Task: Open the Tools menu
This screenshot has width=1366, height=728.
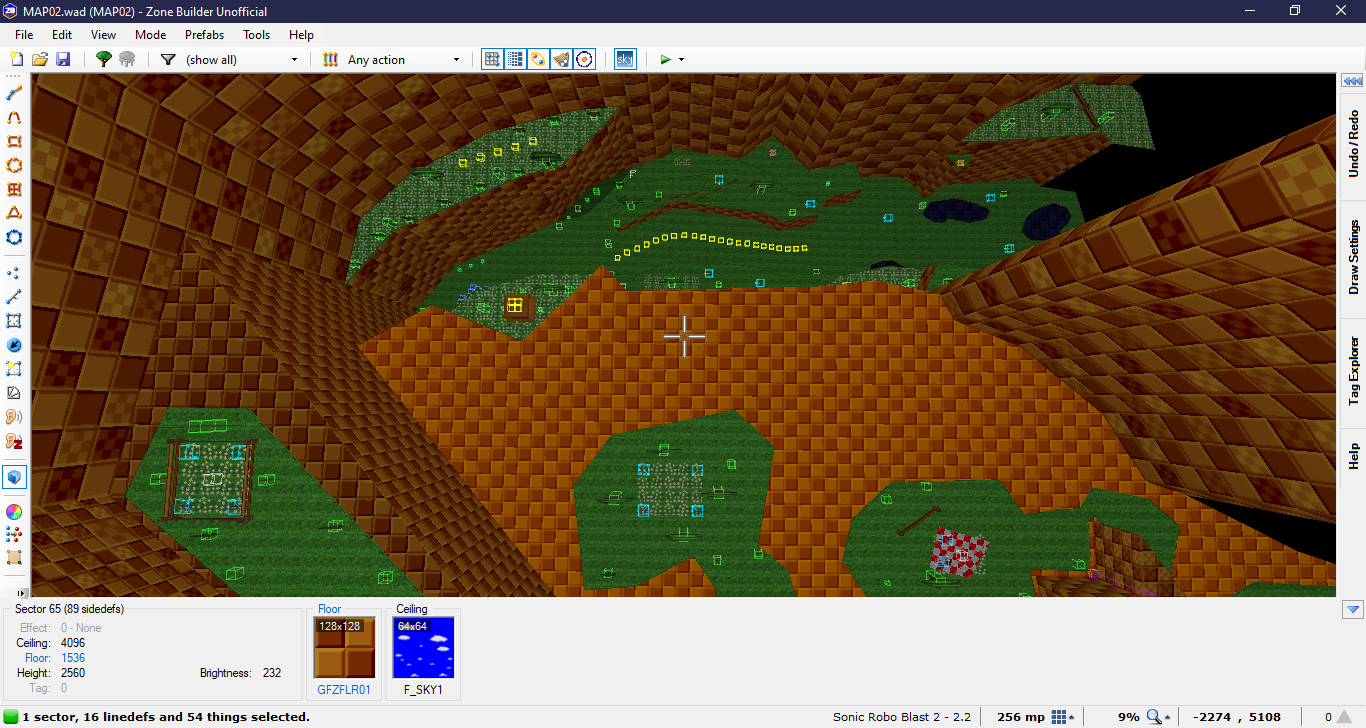Action: click(x=257, y=34)
